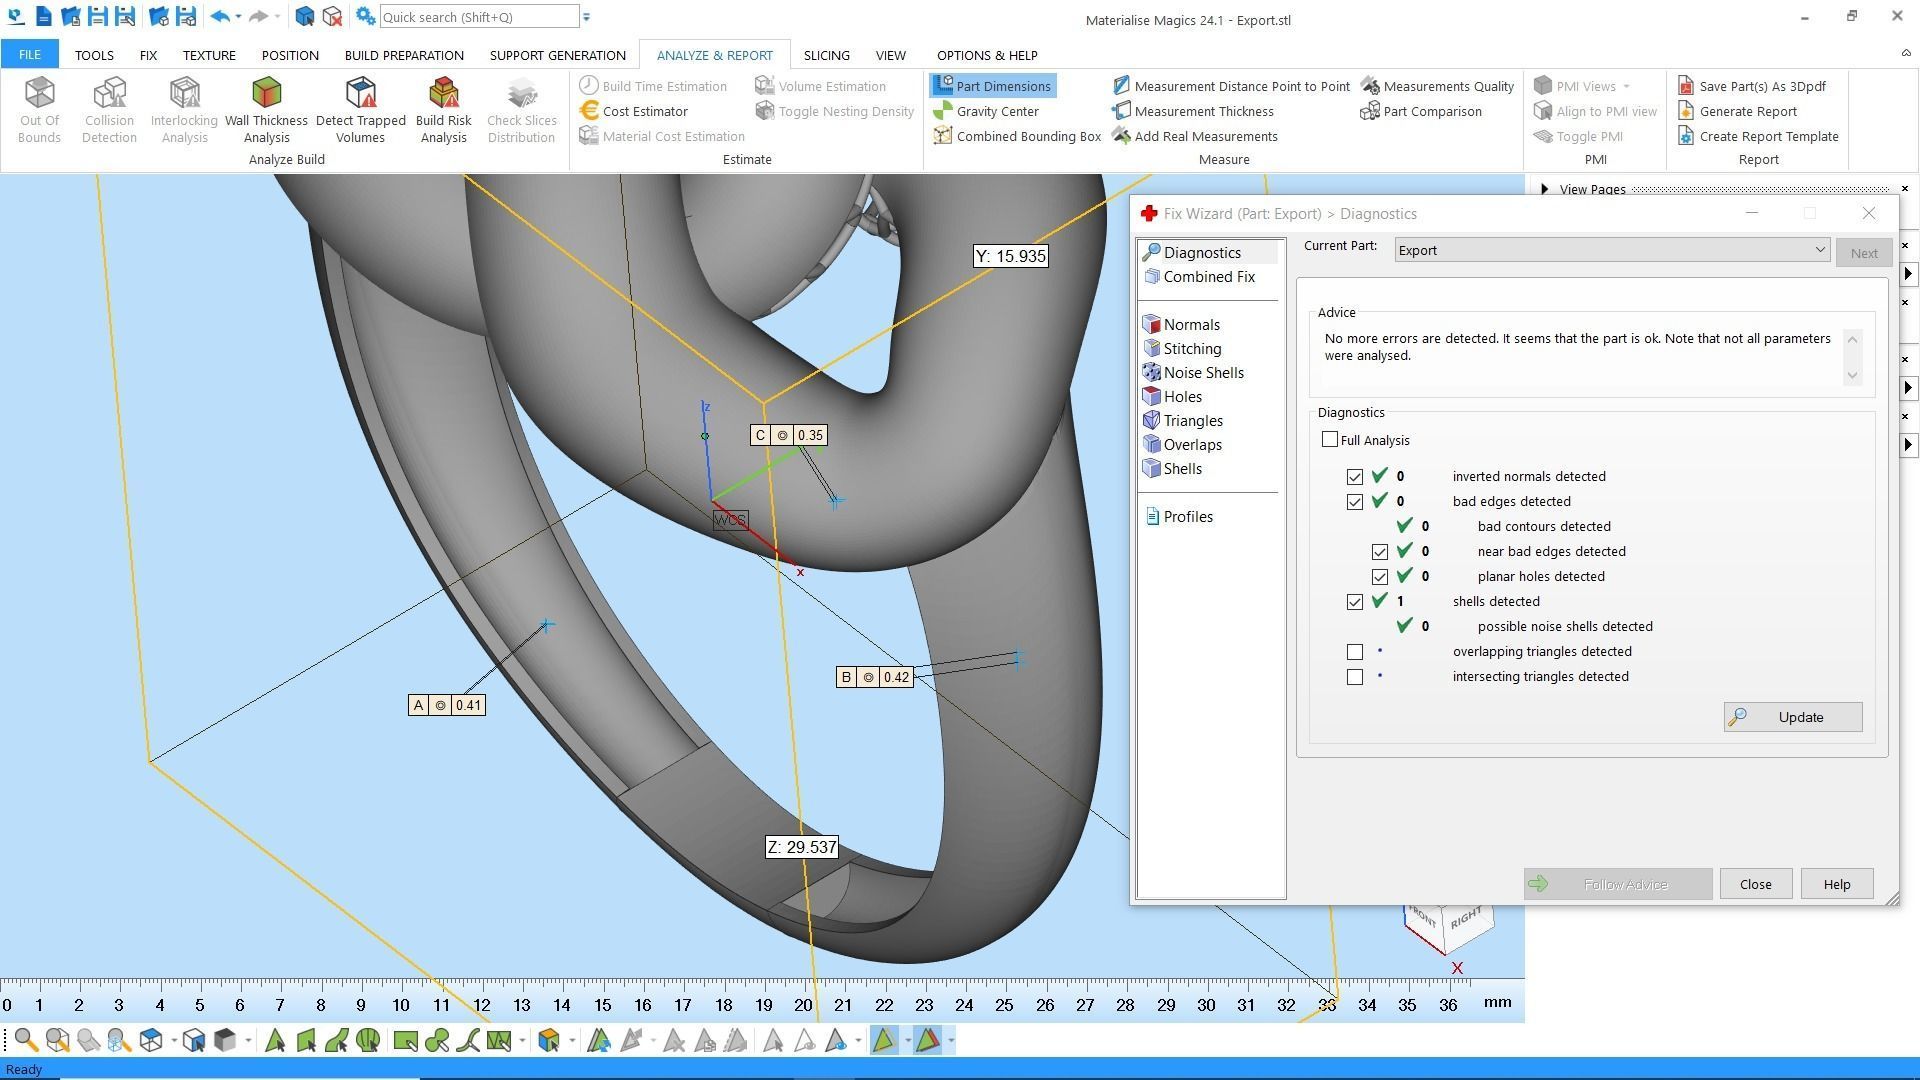1920x1080 pixels.
Task: Open the settings gears icon
Action: point(365,17)
